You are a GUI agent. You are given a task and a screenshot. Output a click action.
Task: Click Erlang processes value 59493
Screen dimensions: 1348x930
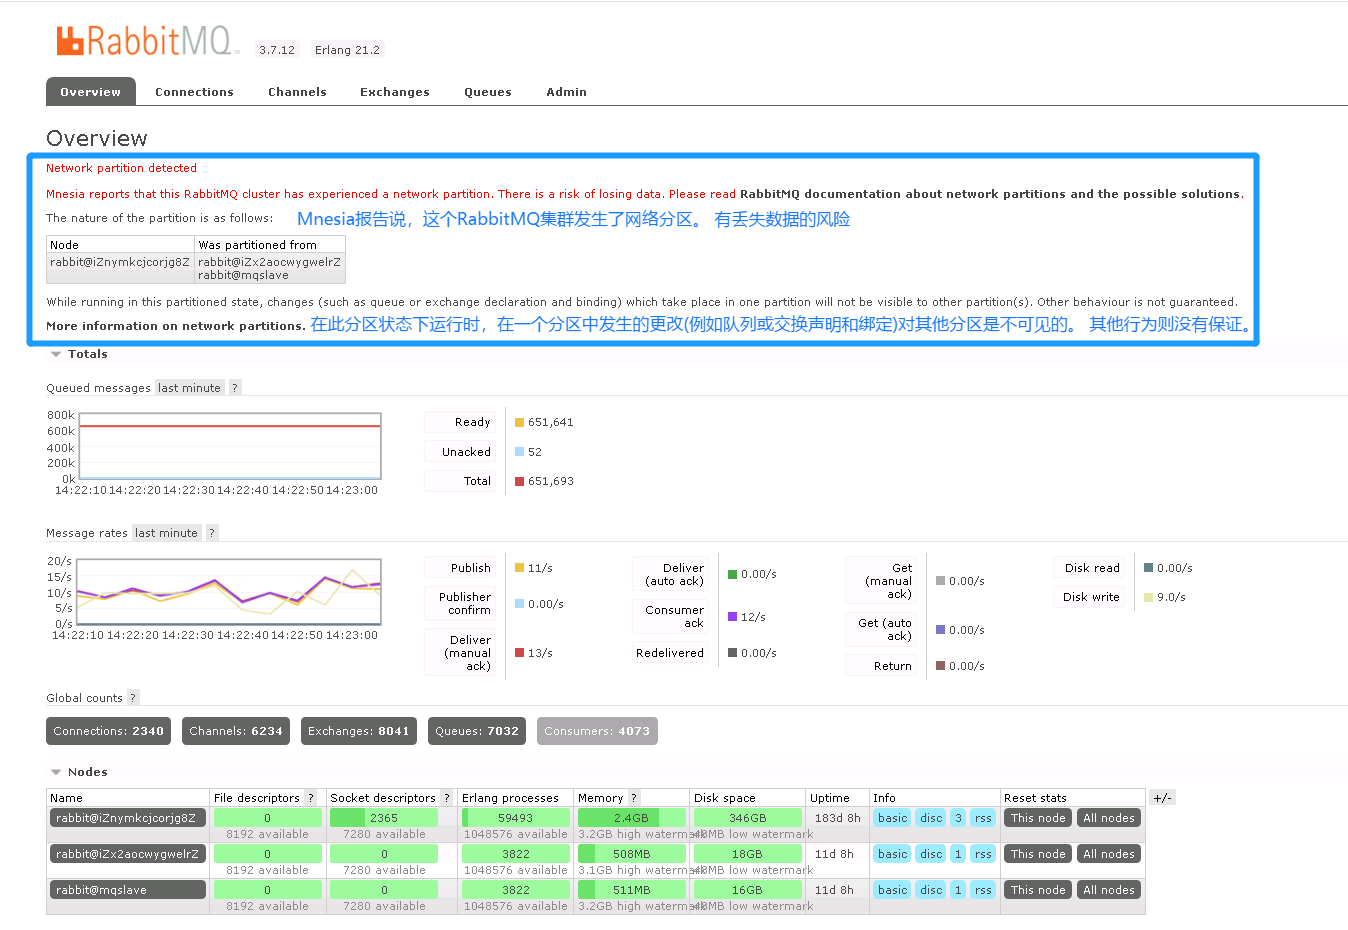[x=516, y=818]
